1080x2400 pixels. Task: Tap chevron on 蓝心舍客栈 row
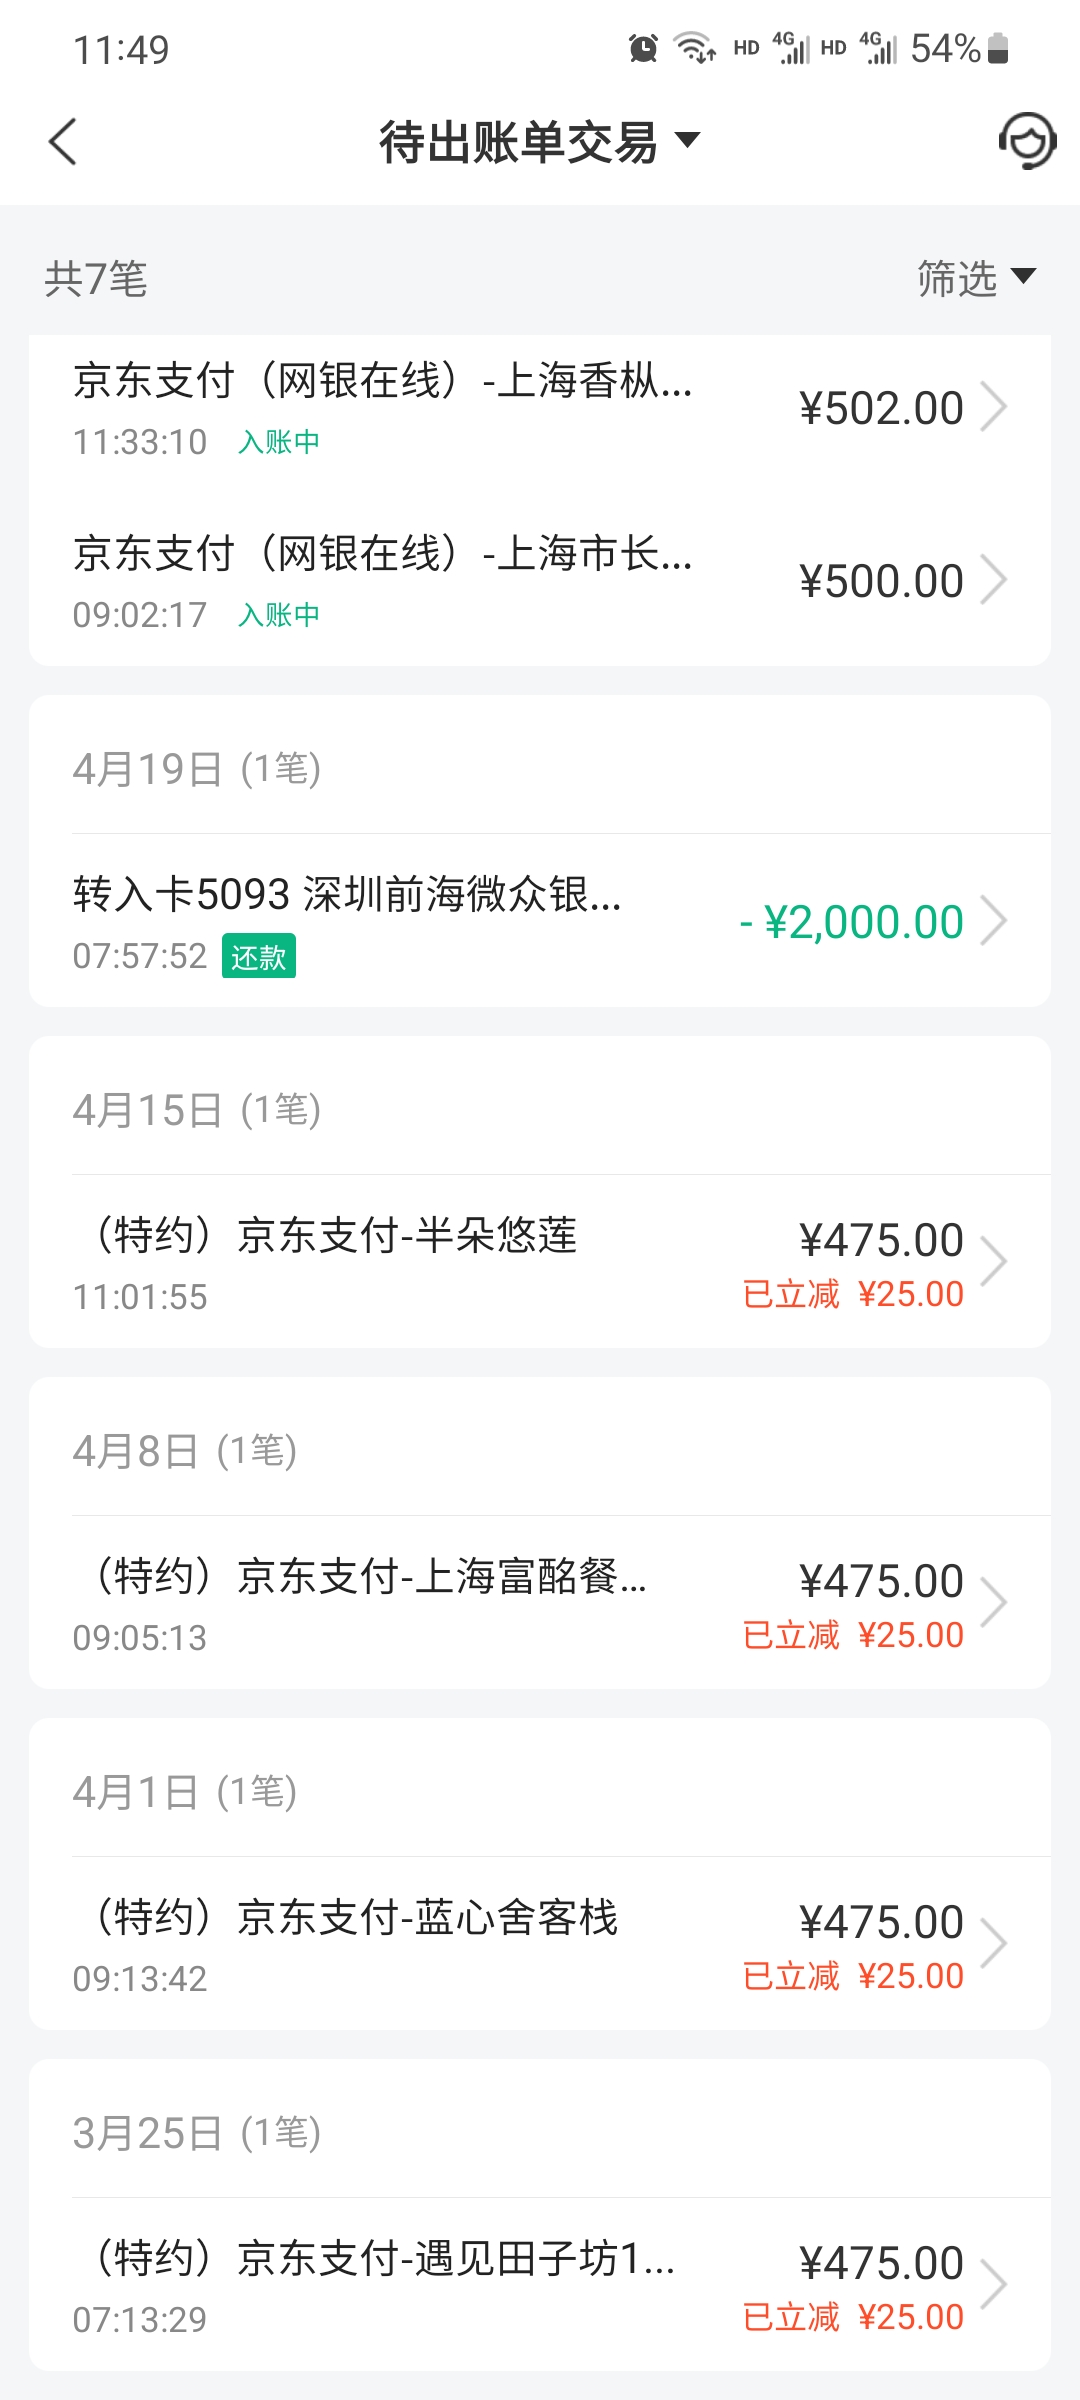[x=993, y=1944]
